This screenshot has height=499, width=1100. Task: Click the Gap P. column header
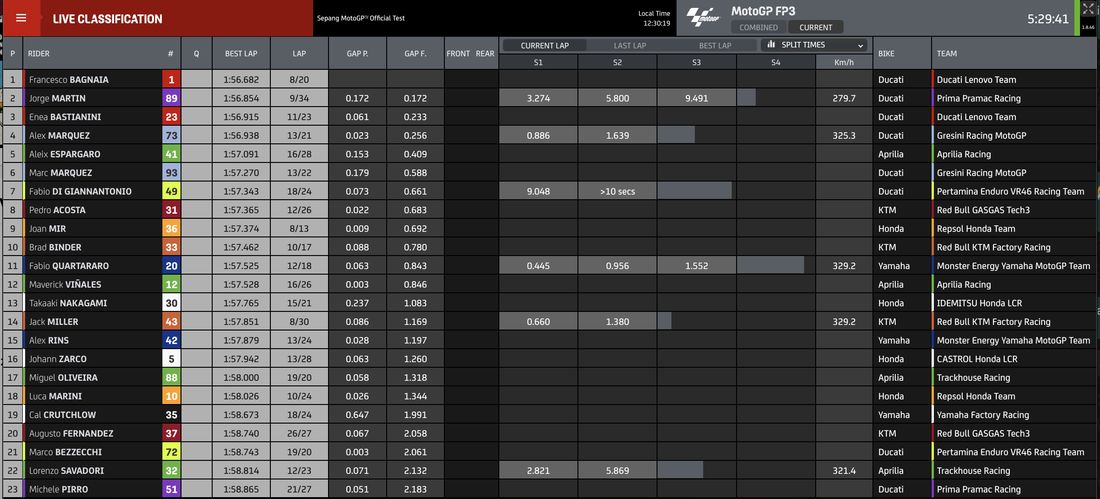coord(357,53)
